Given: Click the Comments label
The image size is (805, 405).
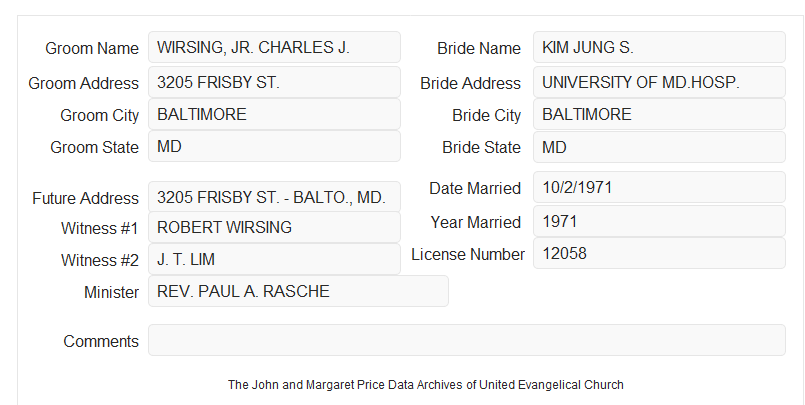Looking at the screenshot, I should 101,341.
